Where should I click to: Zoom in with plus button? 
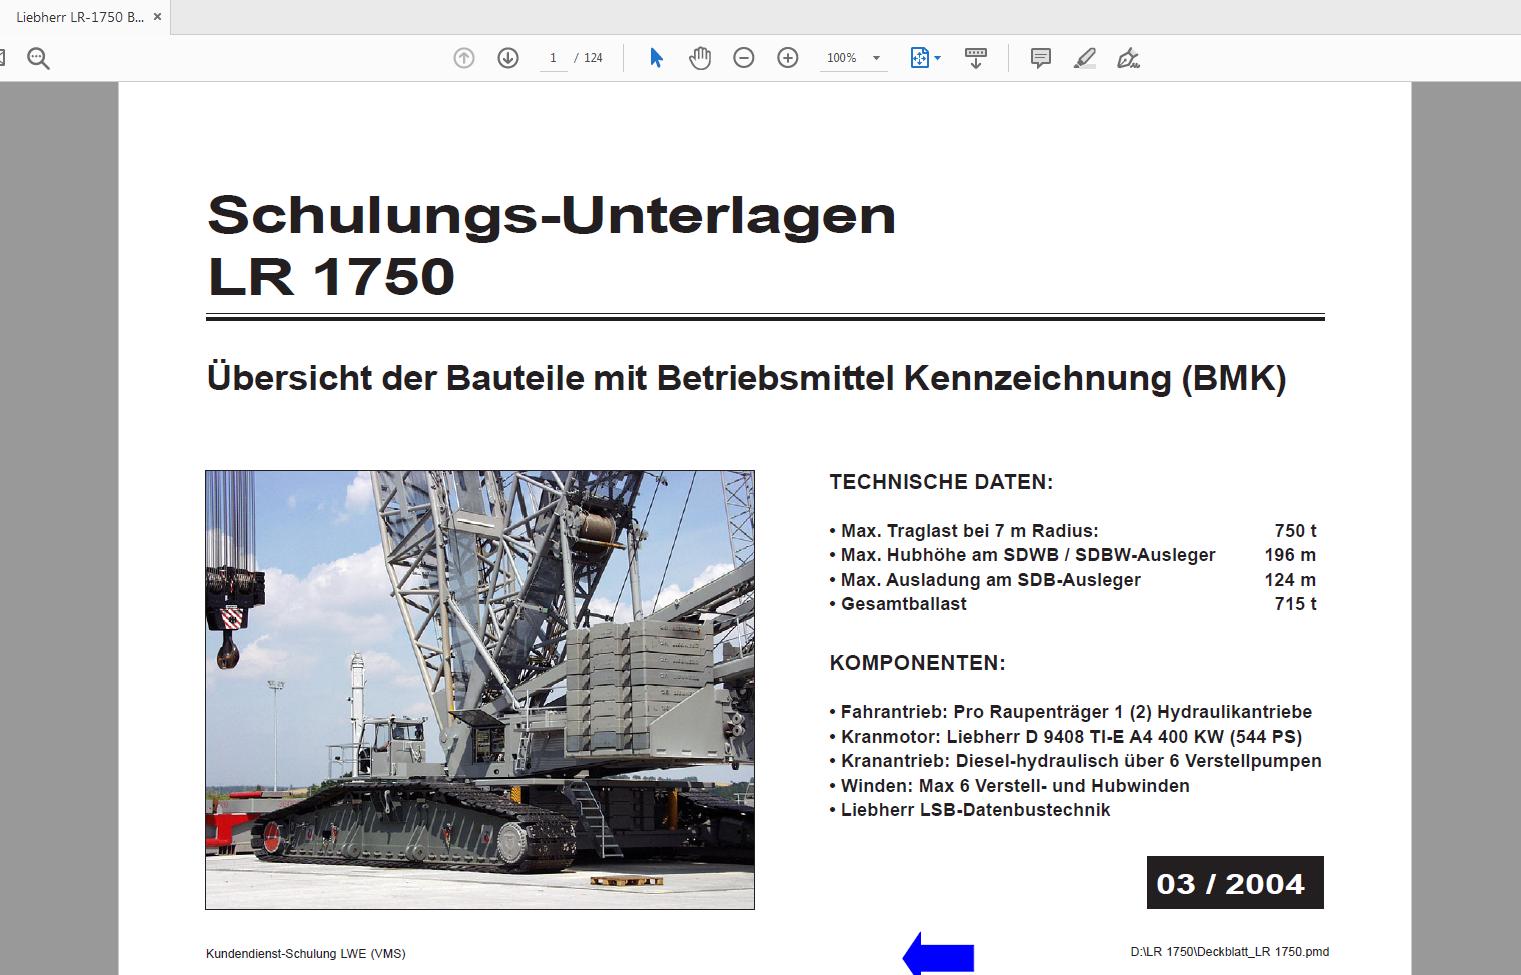coord(788,58)
